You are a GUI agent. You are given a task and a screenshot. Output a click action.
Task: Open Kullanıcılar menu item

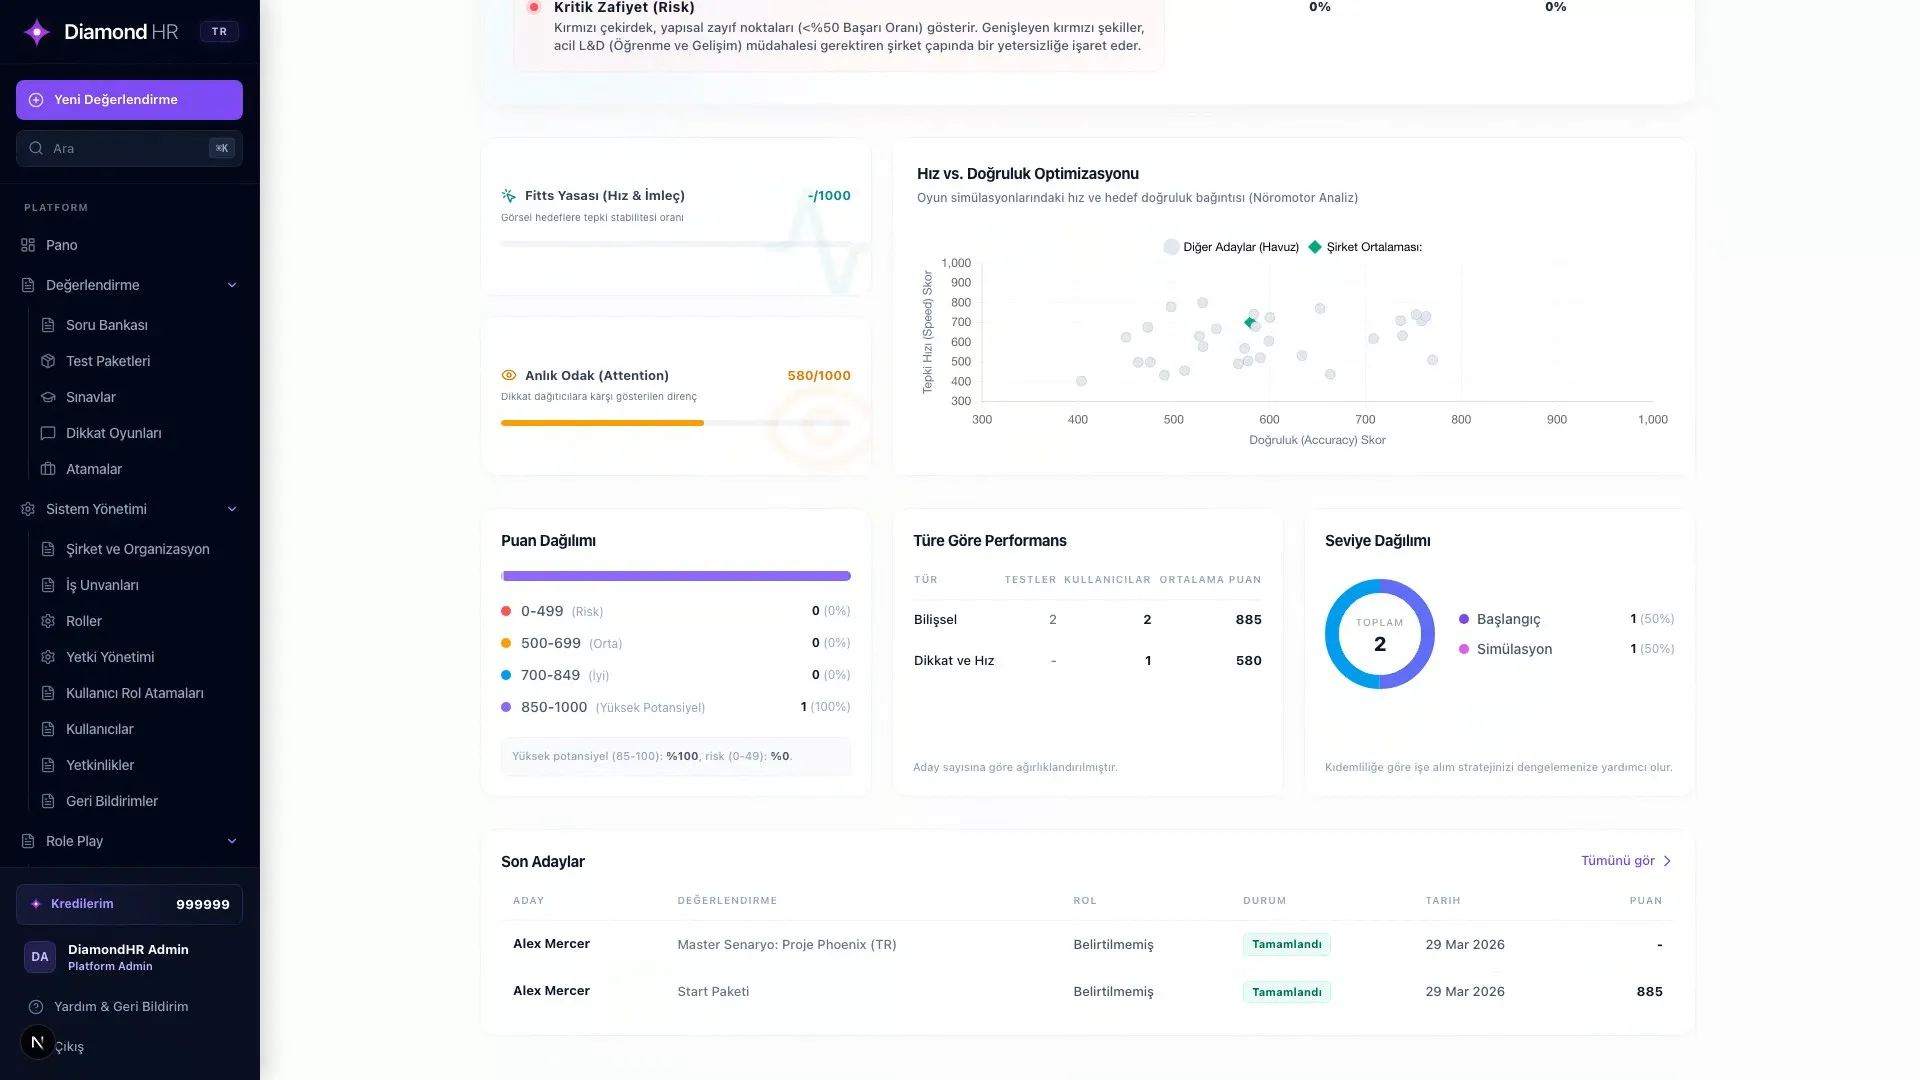pos(138,729)
